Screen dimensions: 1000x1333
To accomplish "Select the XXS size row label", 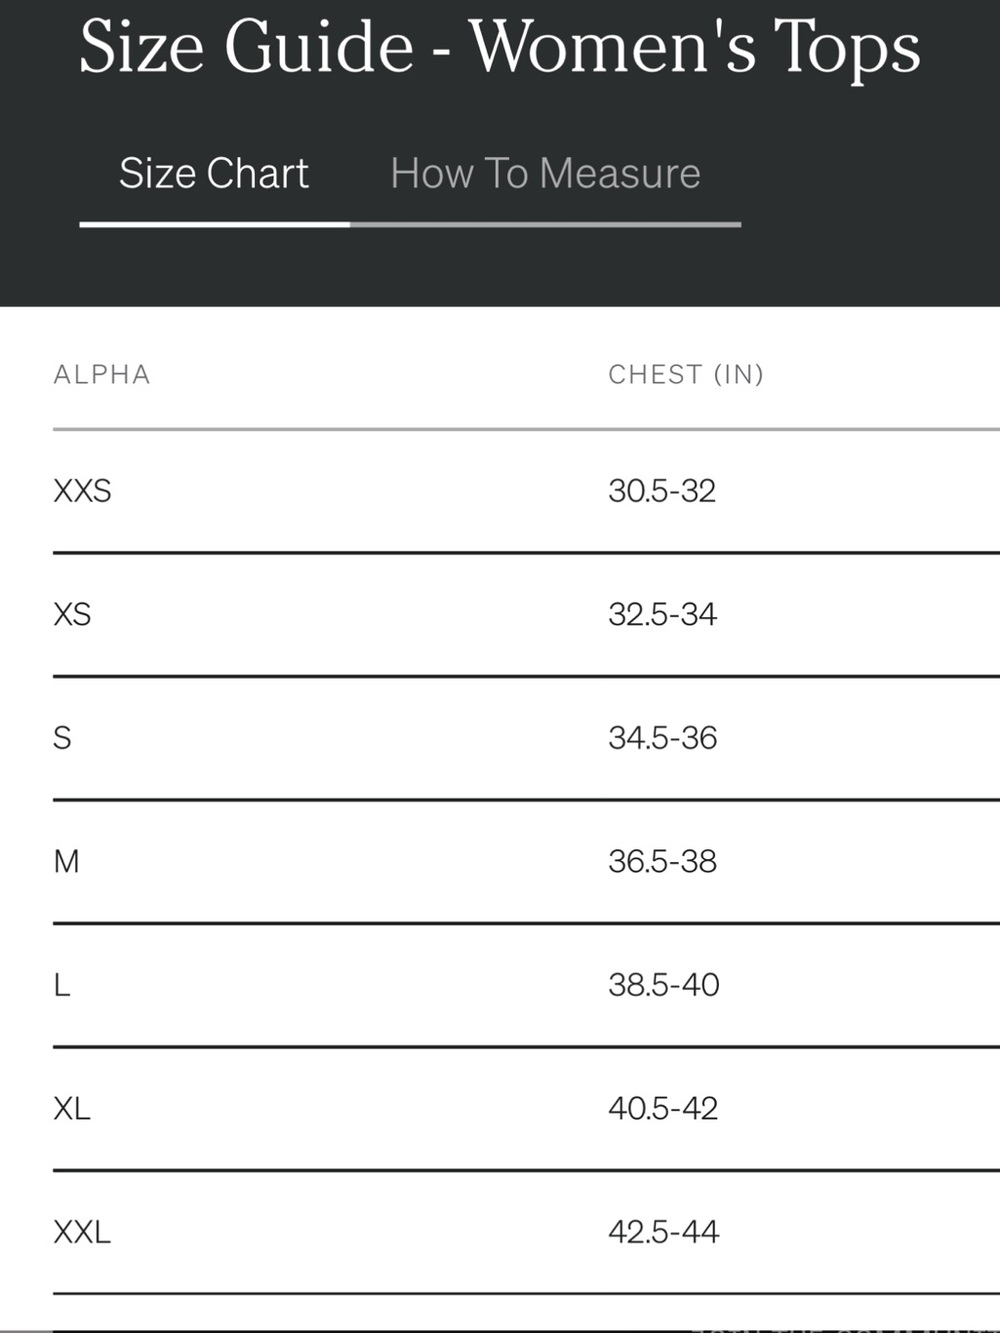I will pos(82,491).
